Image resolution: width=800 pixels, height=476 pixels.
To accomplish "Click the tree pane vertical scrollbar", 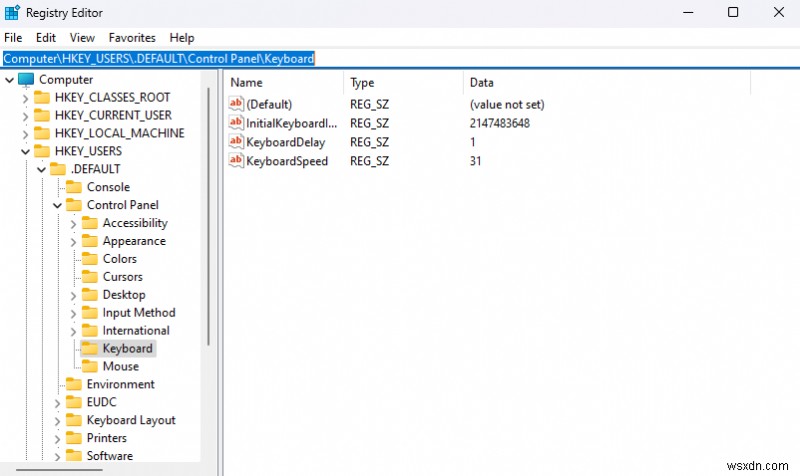I will (208, 217).
